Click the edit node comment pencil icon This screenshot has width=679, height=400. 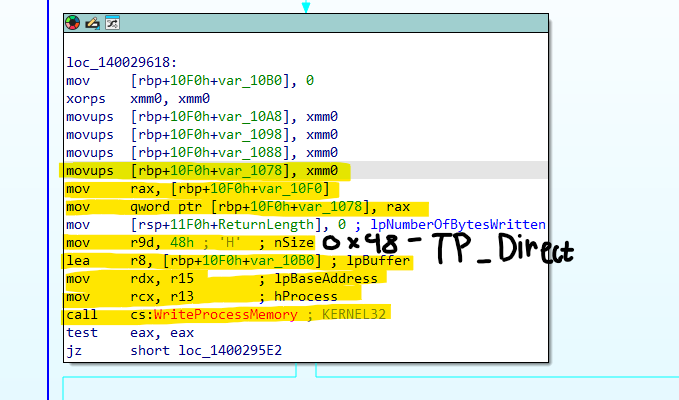tap(92, 23)
